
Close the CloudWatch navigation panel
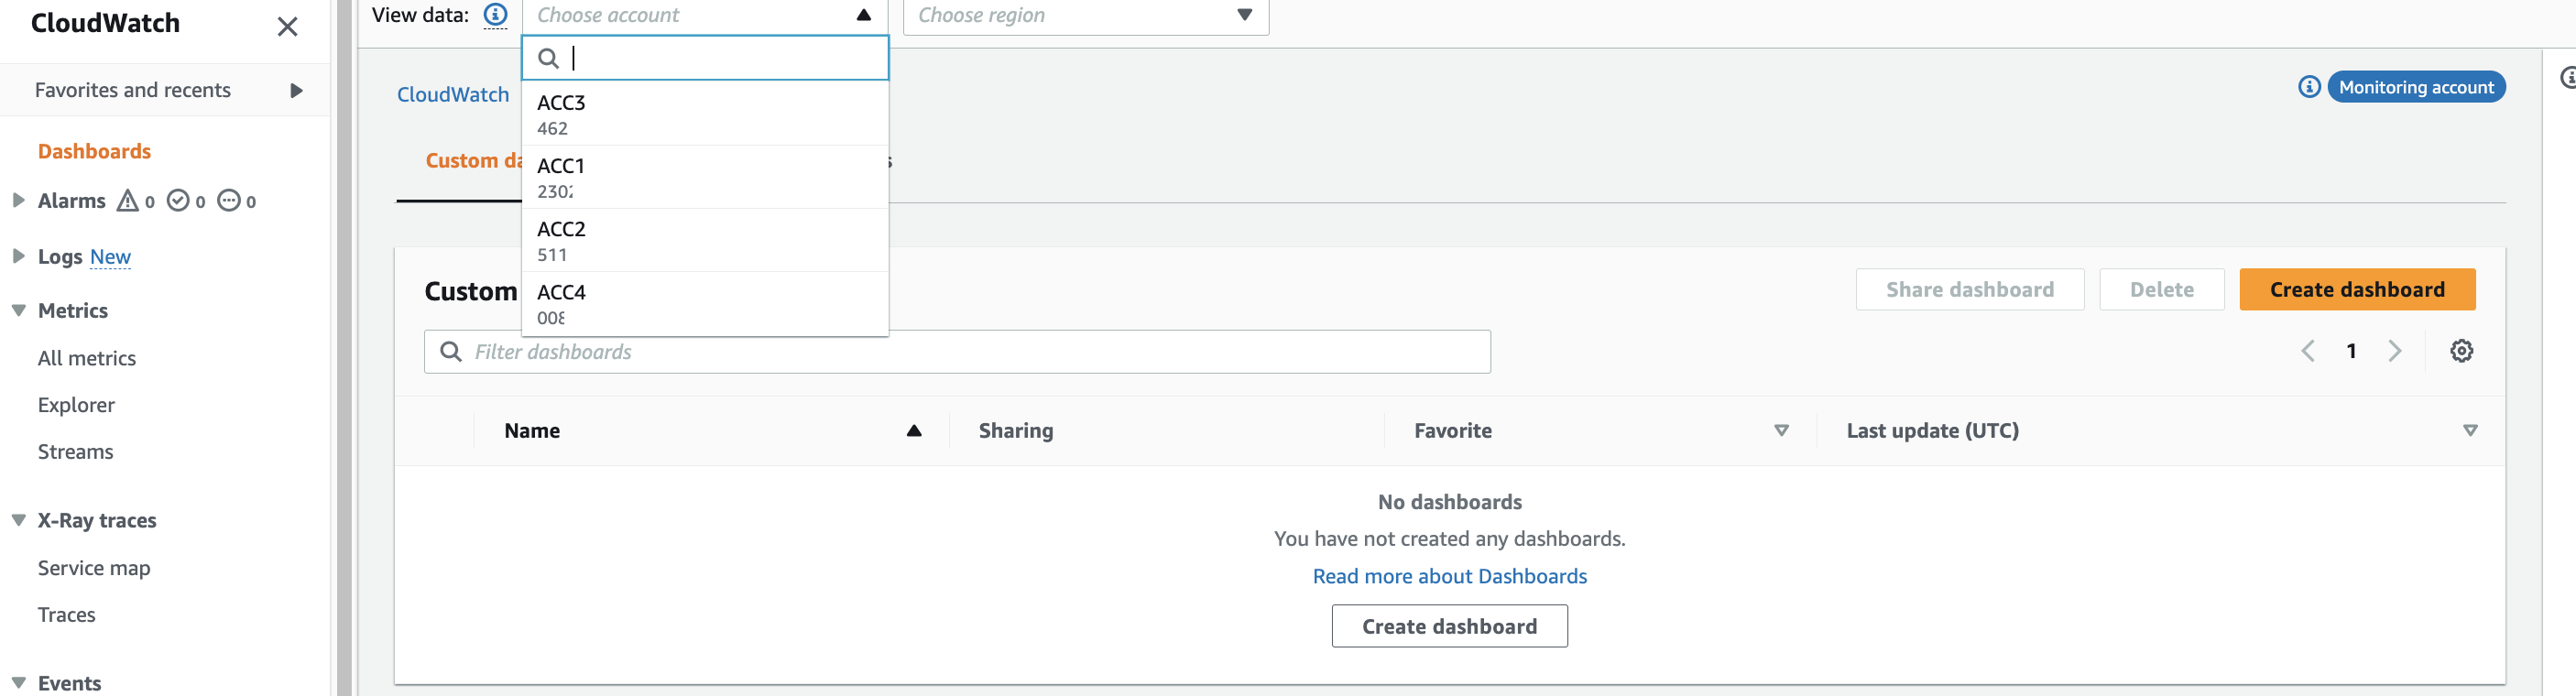[287, 27]
